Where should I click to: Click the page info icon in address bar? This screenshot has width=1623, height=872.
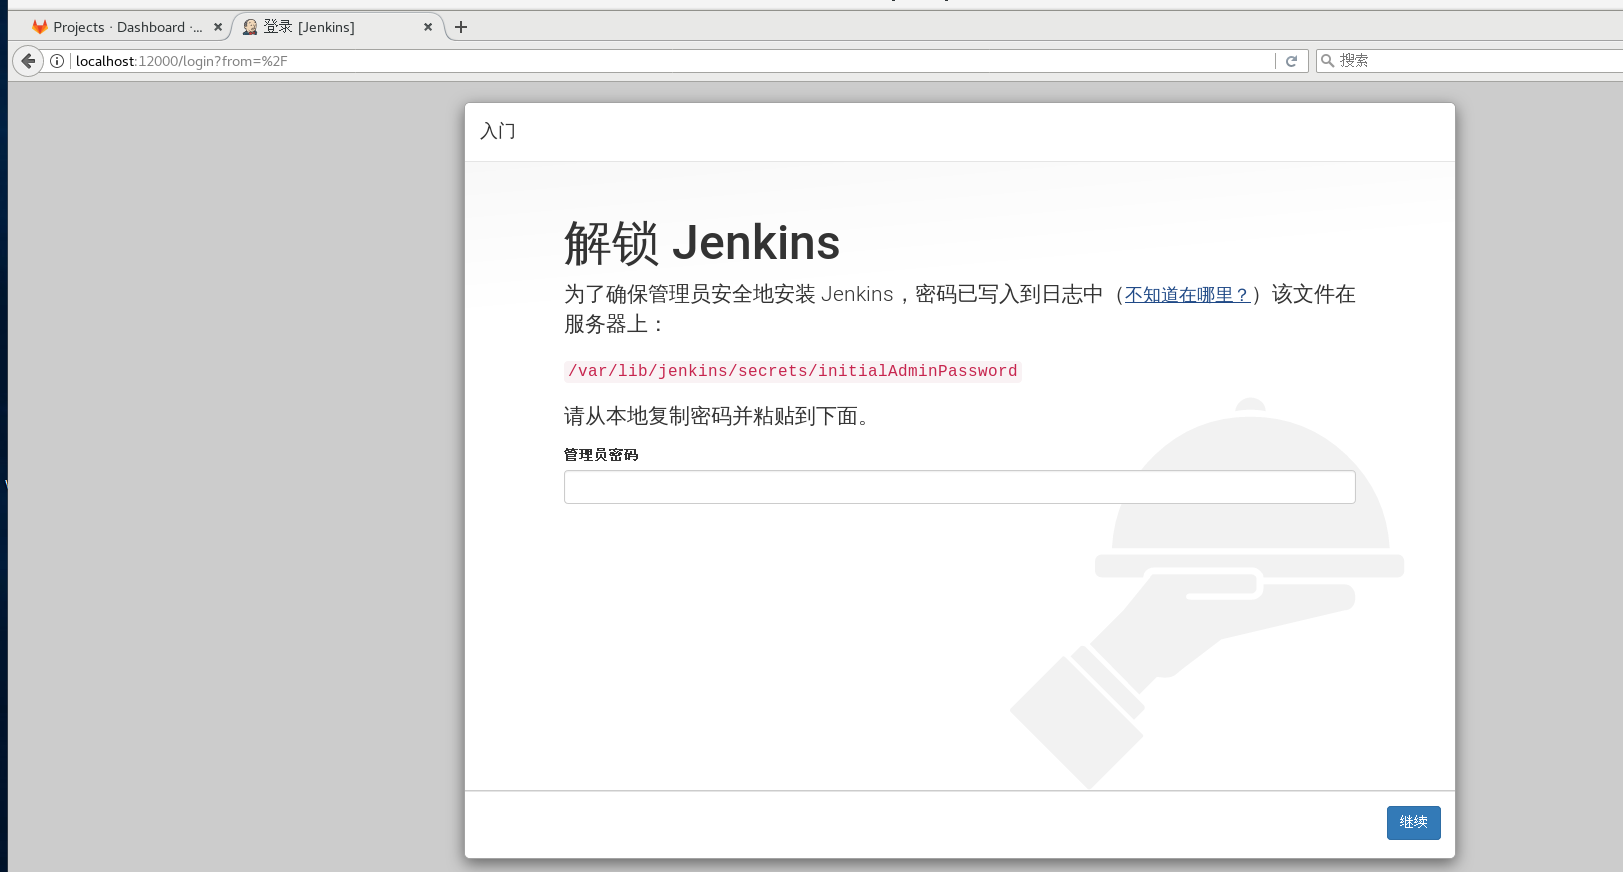[x=58, y=61]
